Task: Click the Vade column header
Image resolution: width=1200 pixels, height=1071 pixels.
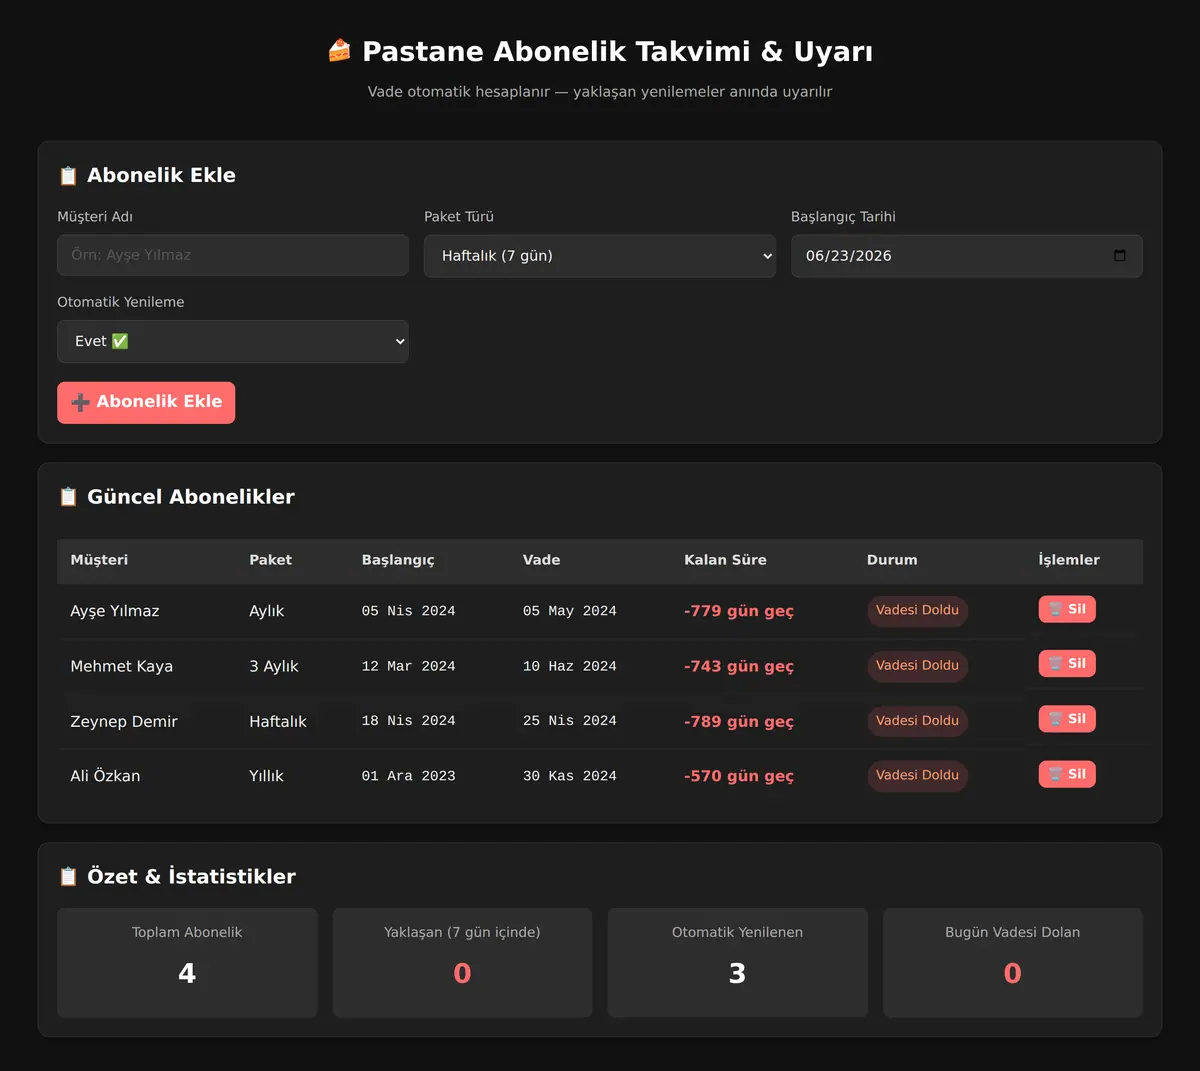Action: (x=541, y=560)
